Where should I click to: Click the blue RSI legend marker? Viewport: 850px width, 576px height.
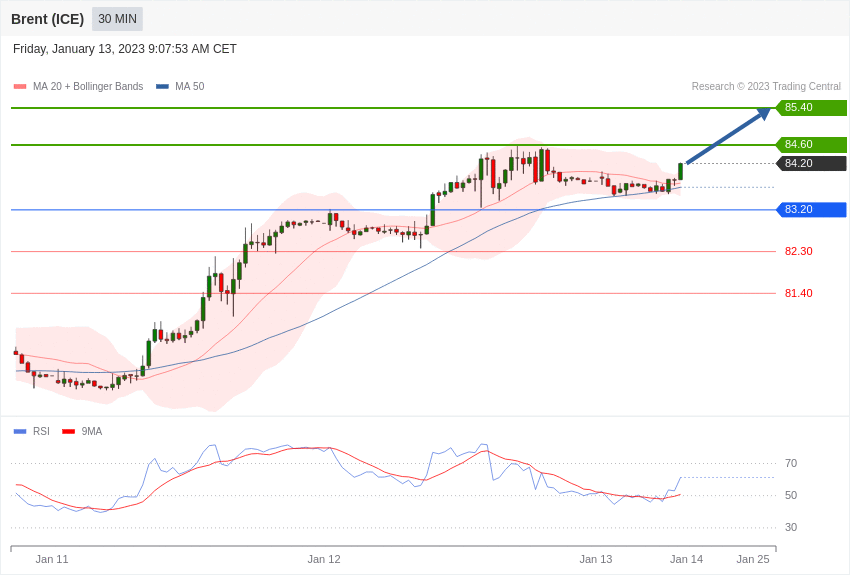[x=20, y=432]
